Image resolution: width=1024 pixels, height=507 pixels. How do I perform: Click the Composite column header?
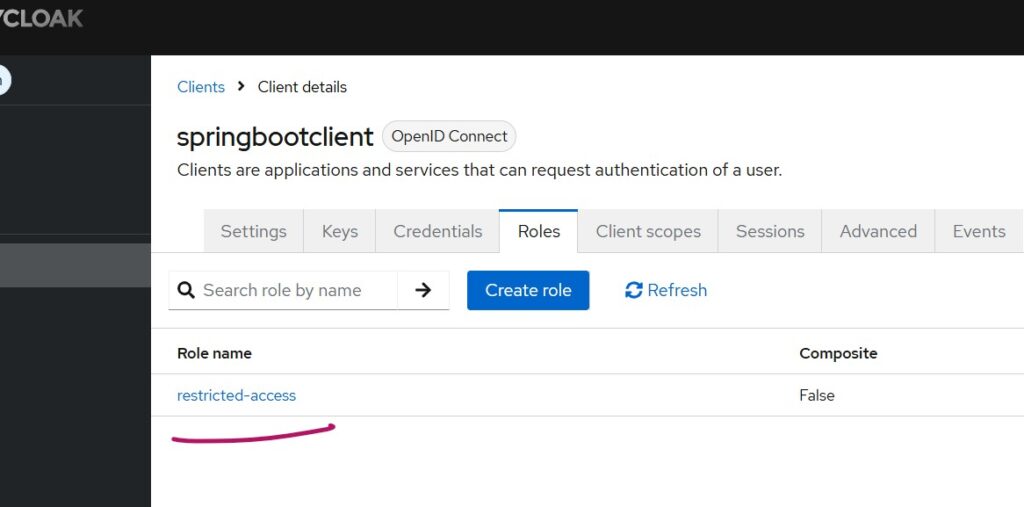pyautogui.click(x=838, y=353)
